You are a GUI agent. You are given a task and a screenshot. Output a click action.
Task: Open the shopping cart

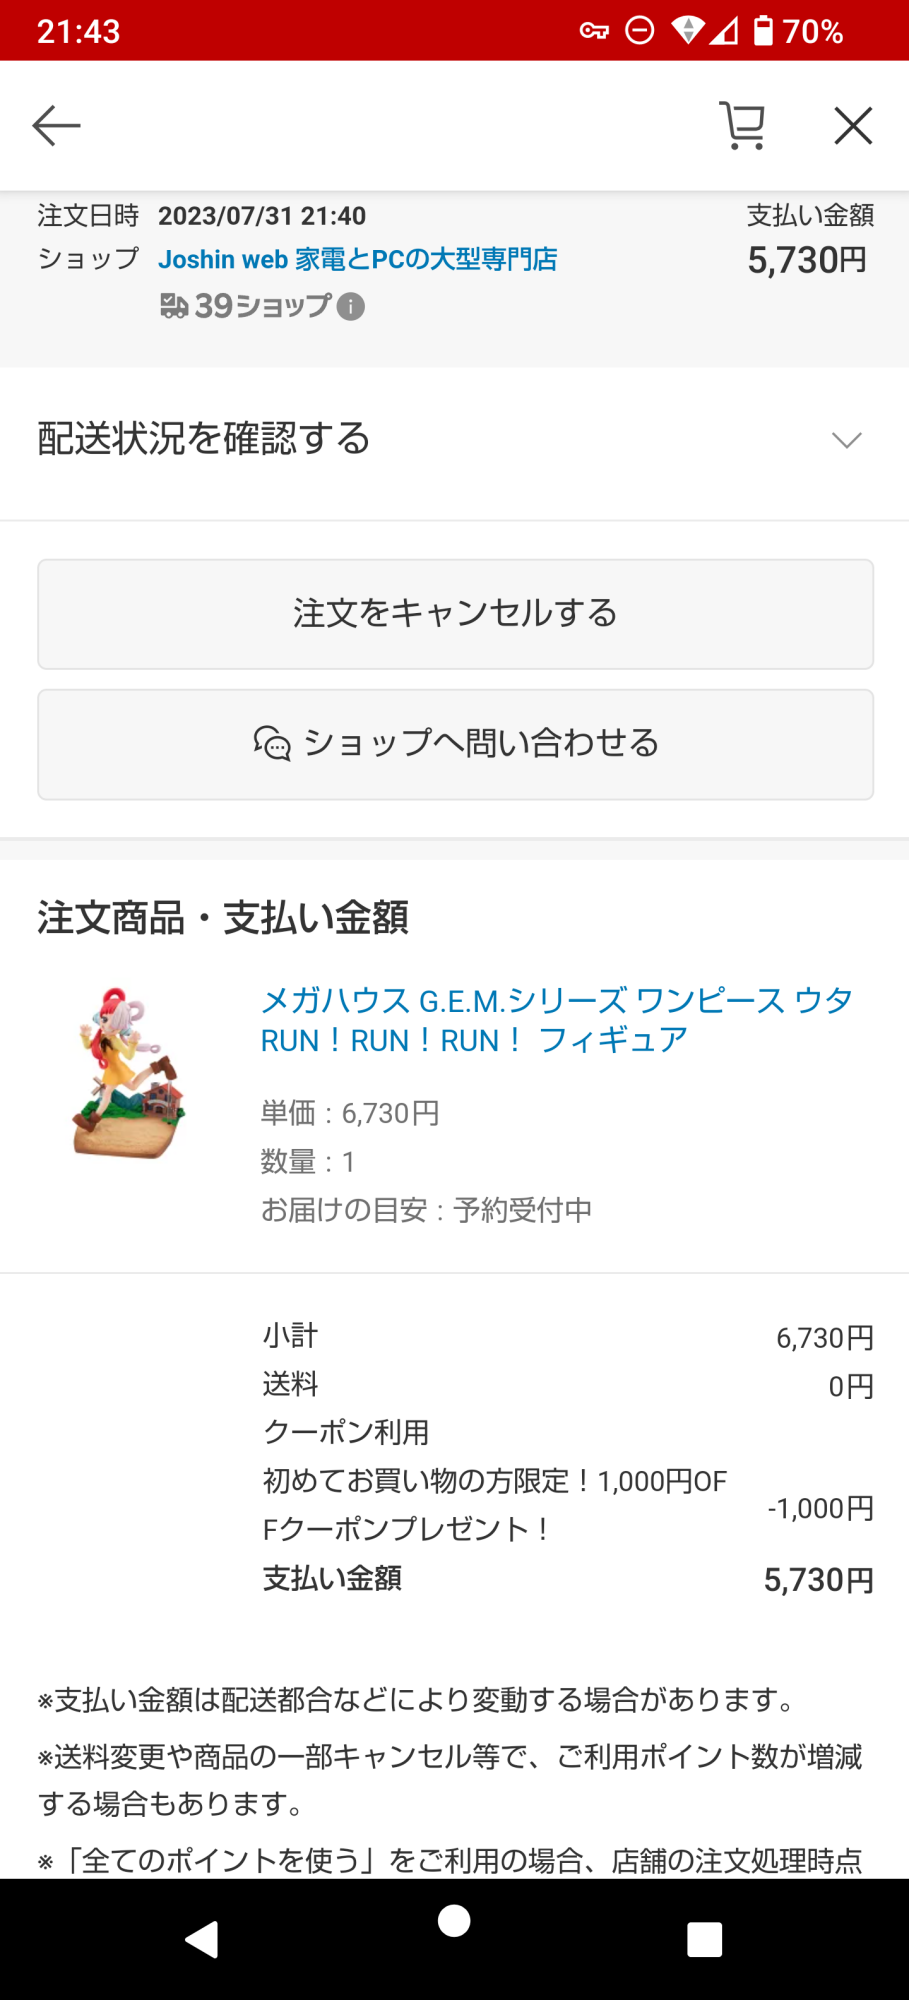(x=743, y=126)
